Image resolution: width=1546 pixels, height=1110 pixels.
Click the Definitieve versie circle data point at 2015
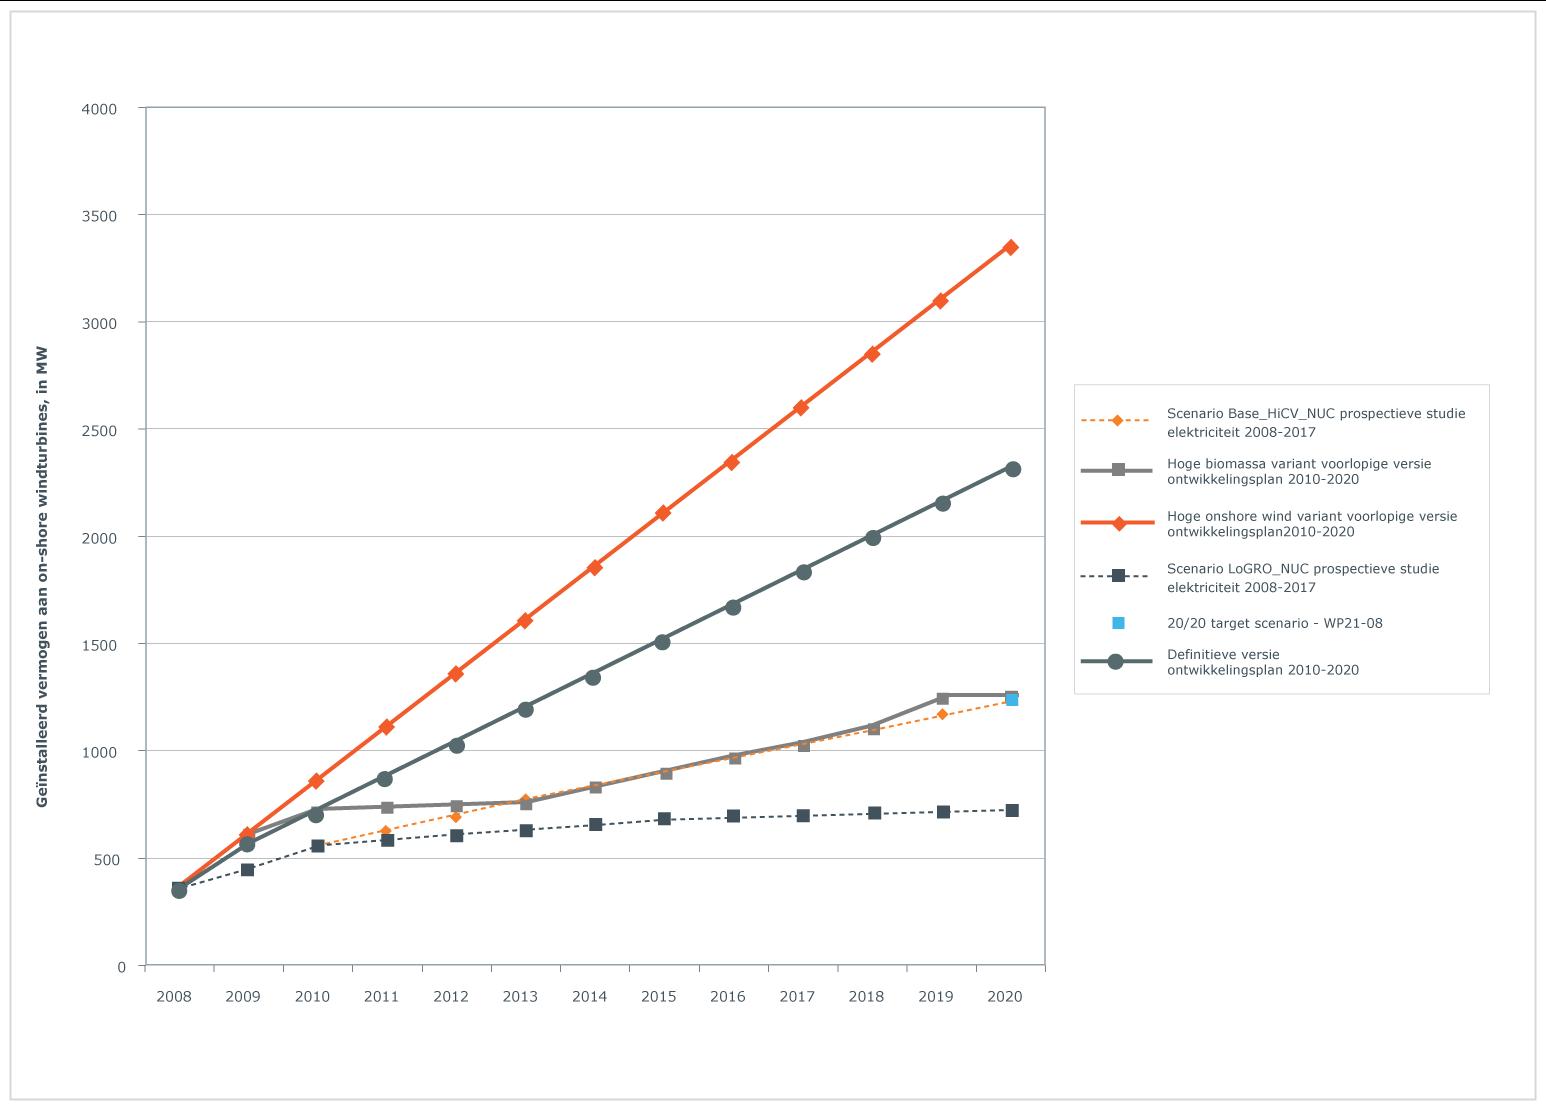(662, 642)
